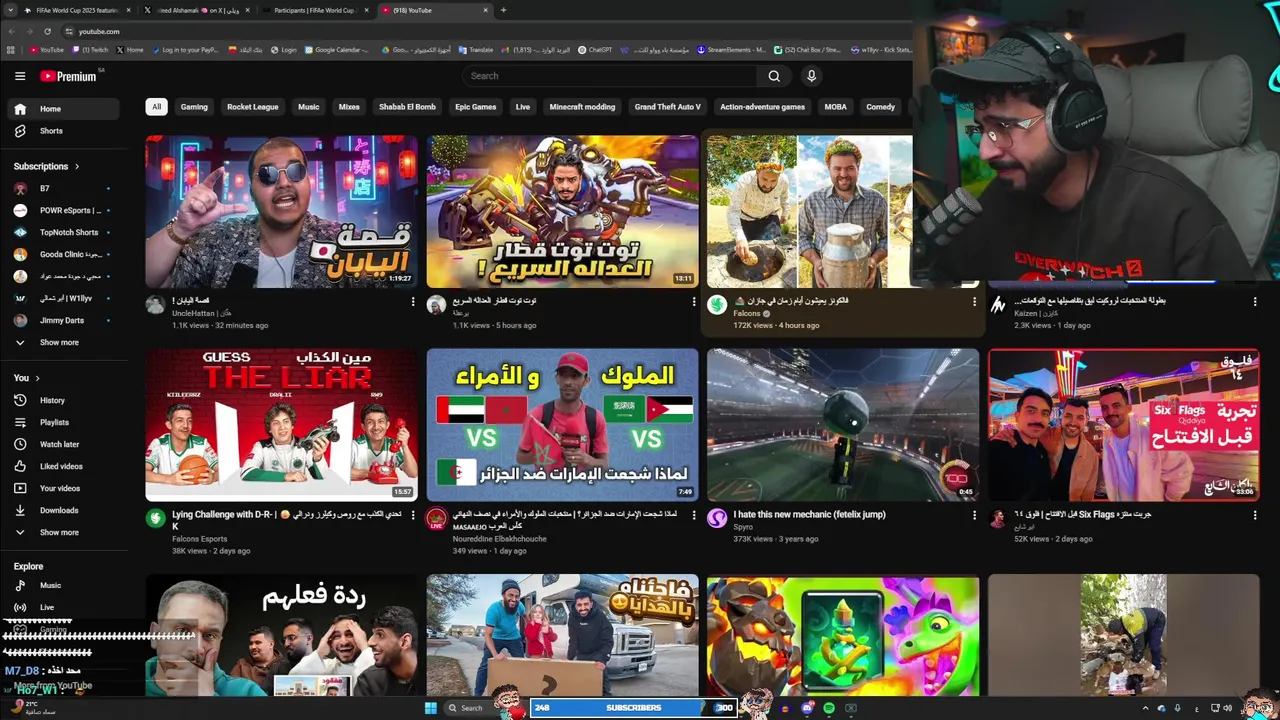Expand the You section arrow
1280x720 pixels.
pyautogui.click(x=38, y=378)
